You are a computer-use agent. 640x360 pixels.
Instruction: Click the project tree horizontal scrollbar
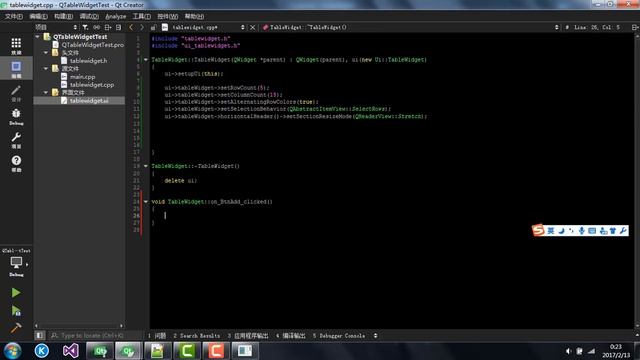pos(79,326)
